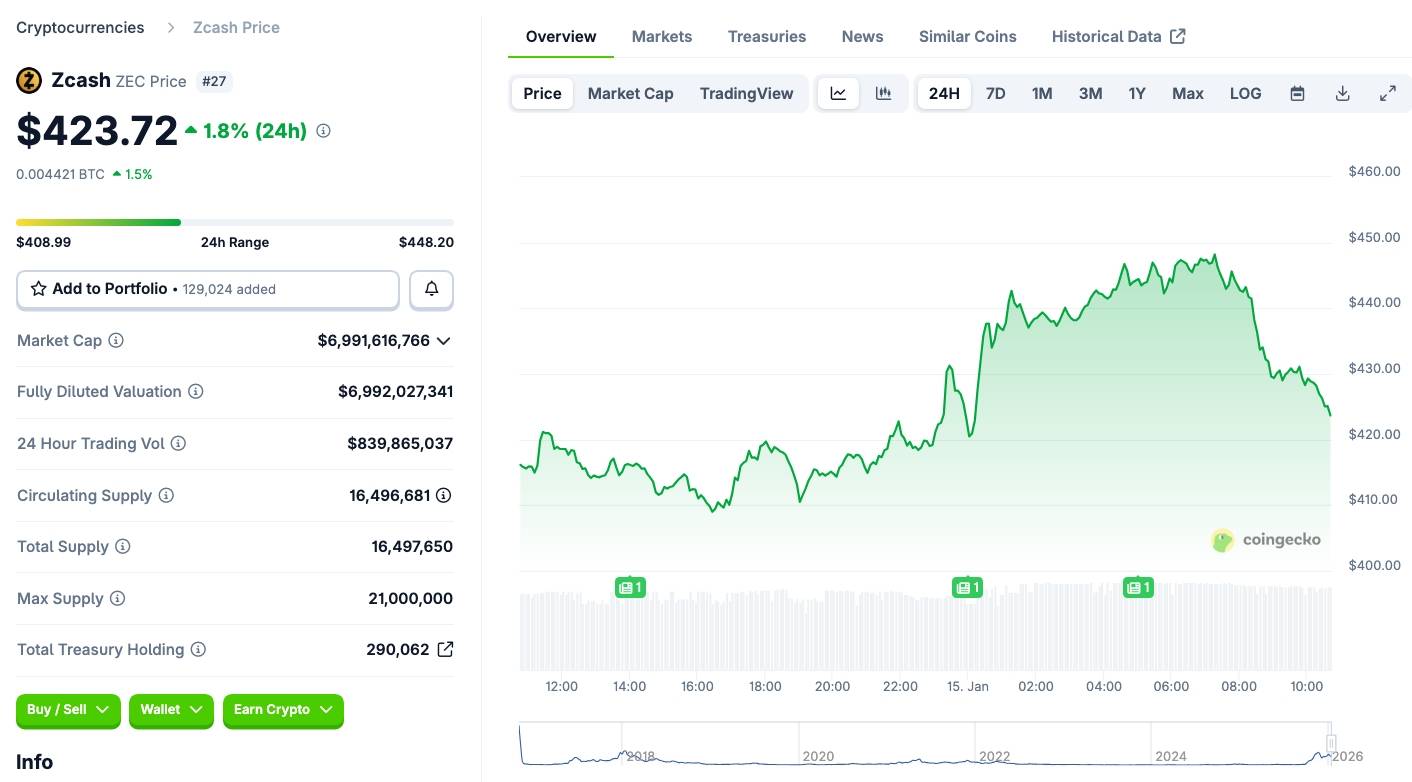Screen dimensions: 1412x782
Task: Switch to the Markets tab
Action: [x=661, y=36]
